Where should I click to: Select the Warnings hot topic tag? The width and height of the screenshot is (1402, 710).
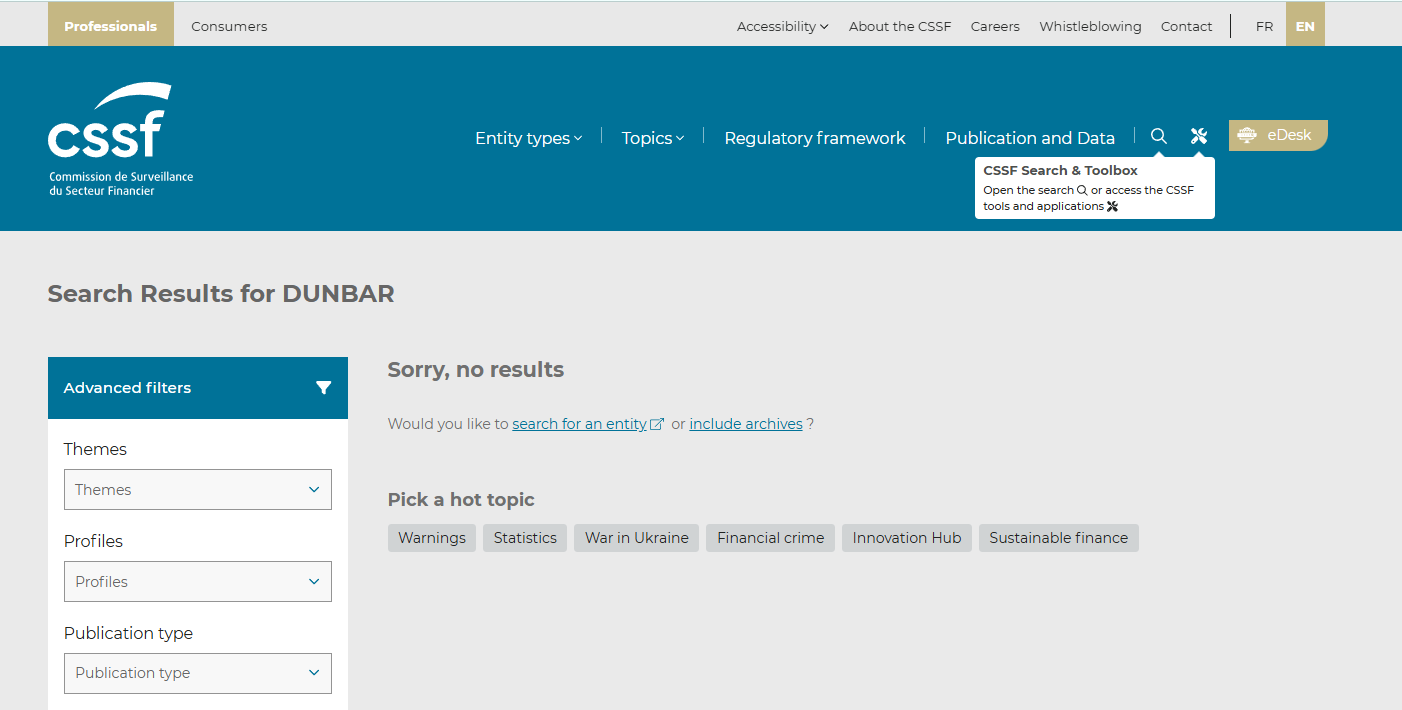click(432, 538)
